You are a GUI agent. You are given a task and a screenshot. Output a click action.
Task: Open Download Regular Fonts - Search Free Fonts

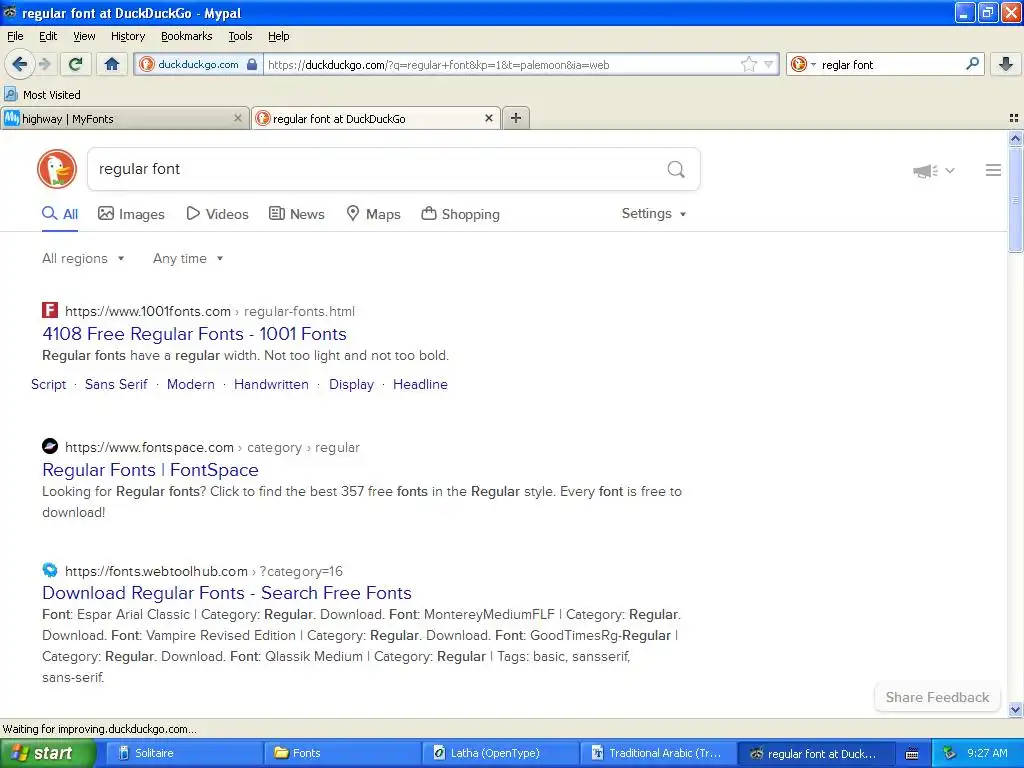[x=227, y=593]
